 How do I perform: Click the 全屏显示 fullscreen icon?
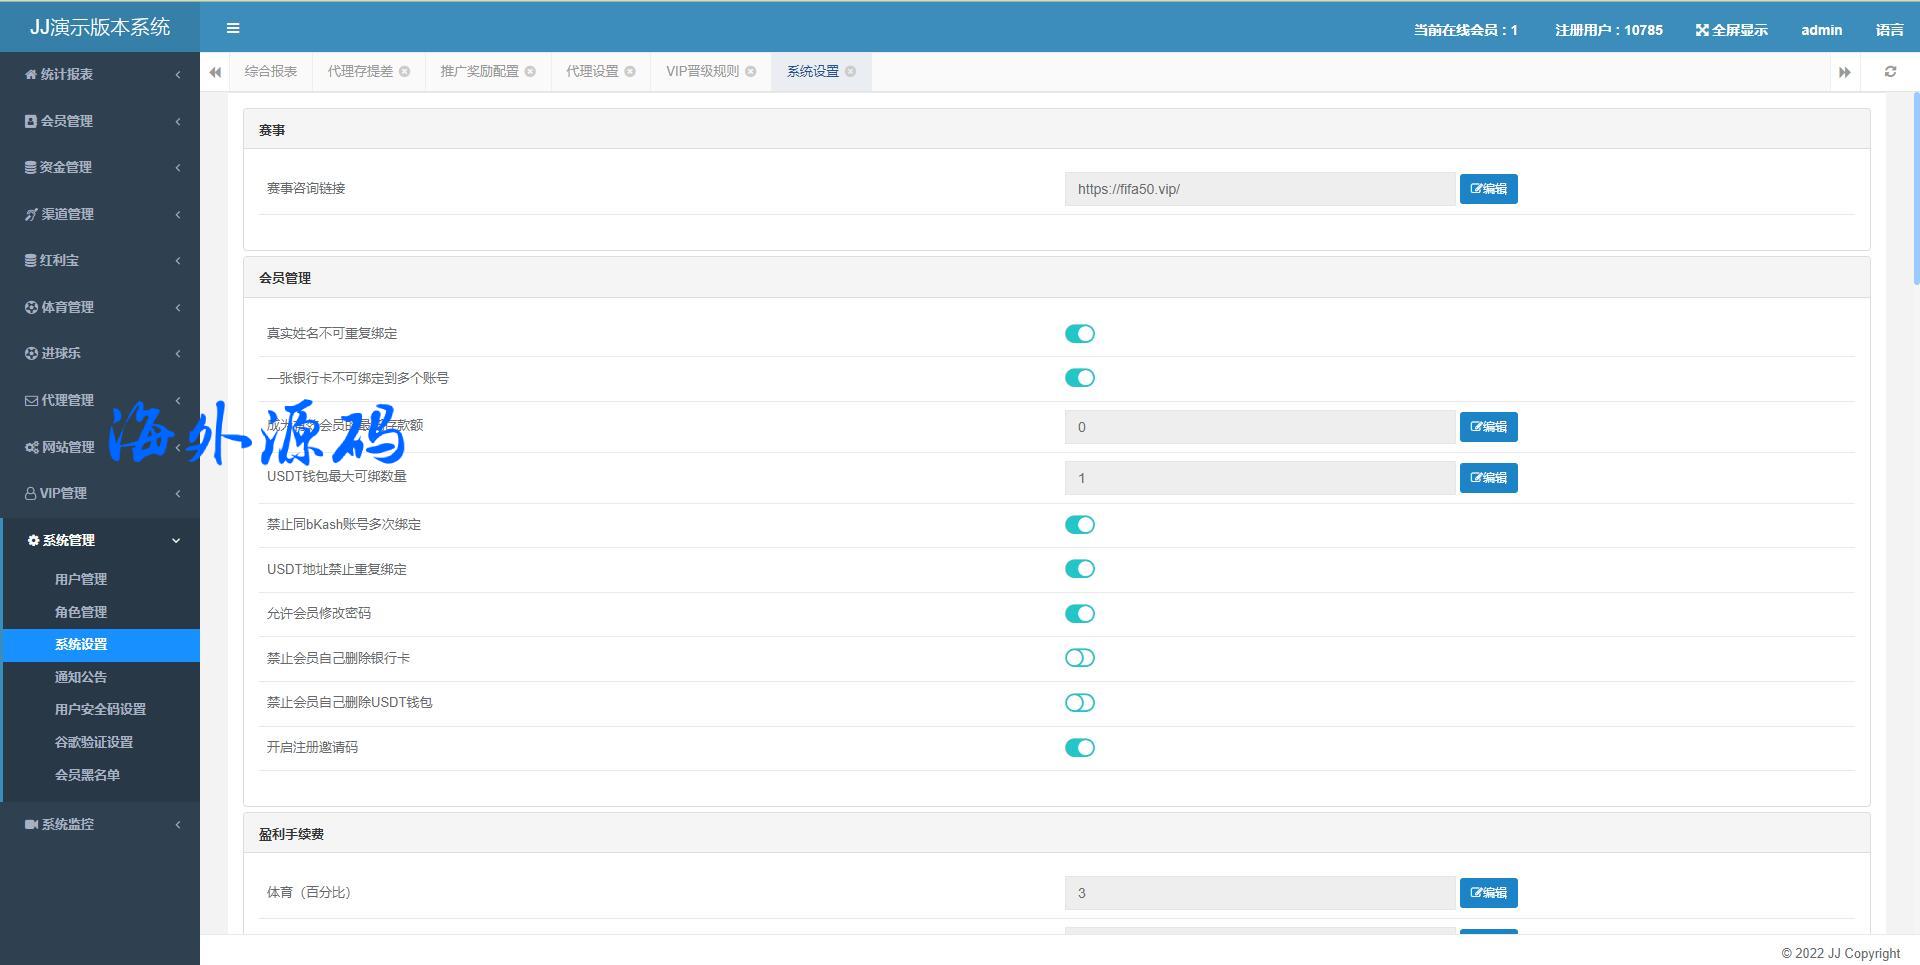(x=1702, y=30)
